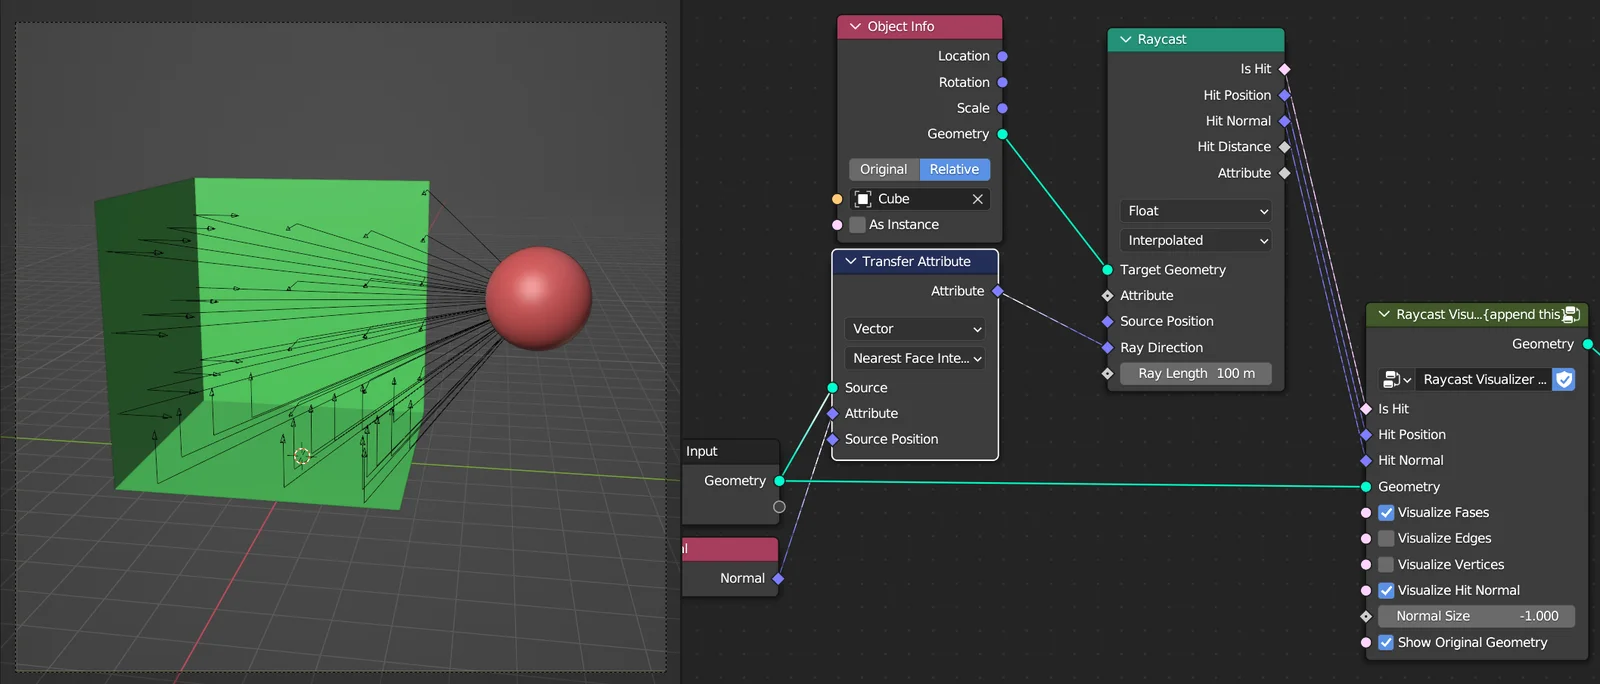Screen dimensions: 1600x684
Task: Collapse the Transfer Attribute node
Action: pyautogui.click(x=850, y=262)
